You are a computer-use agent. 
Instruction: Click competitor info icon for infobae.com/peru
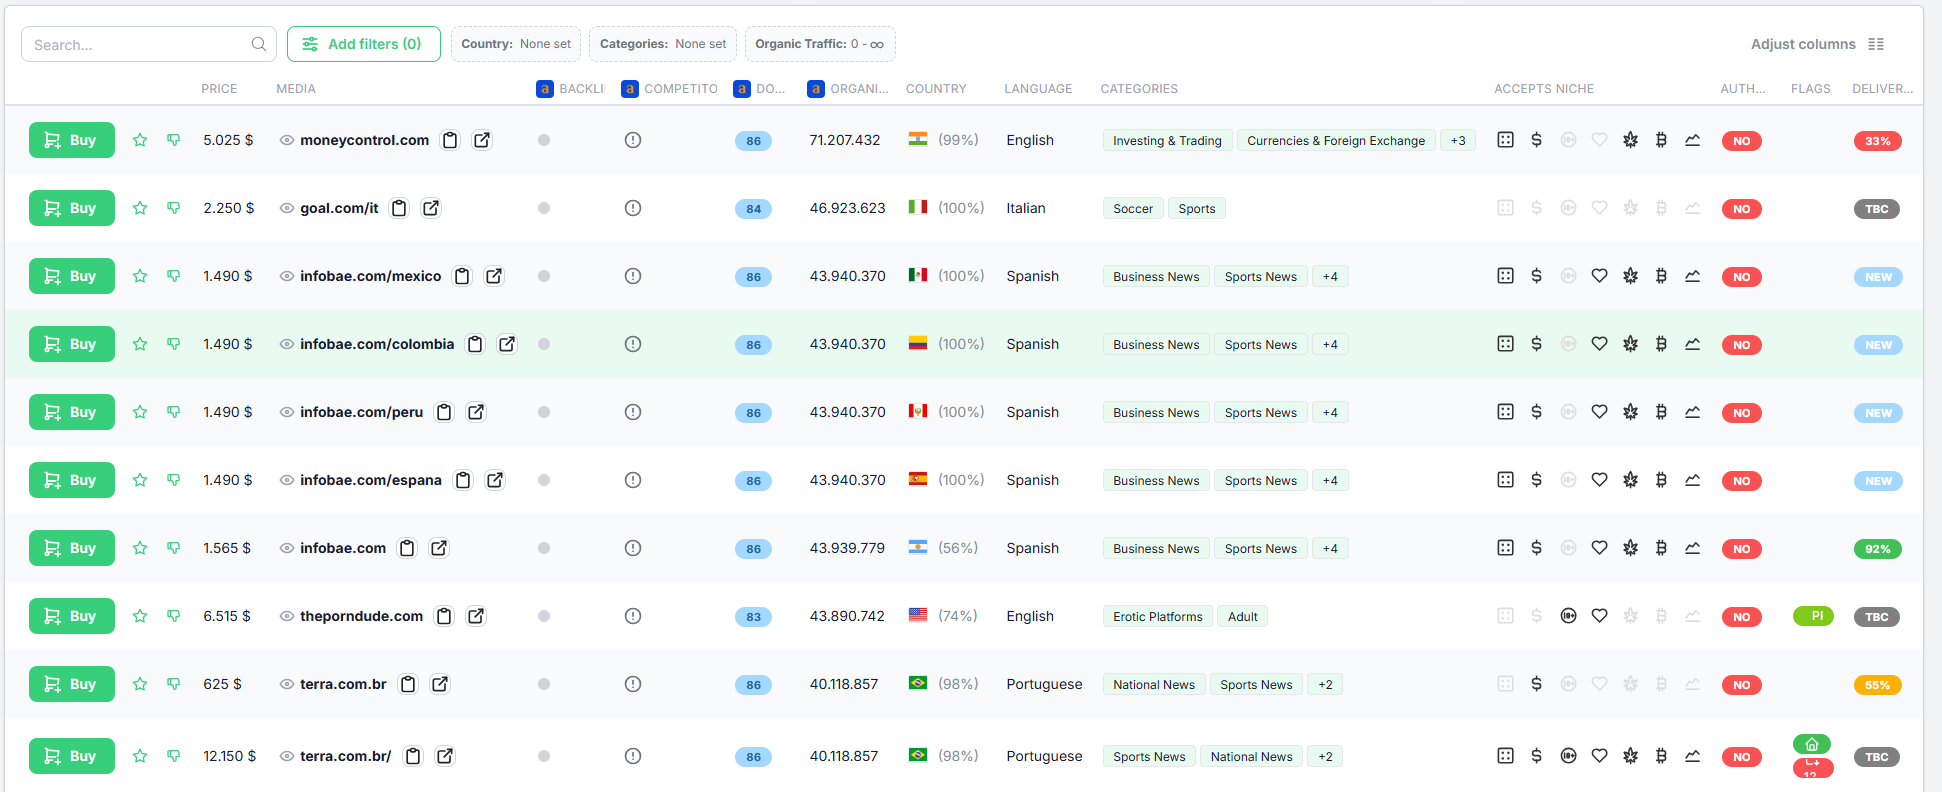633,412
